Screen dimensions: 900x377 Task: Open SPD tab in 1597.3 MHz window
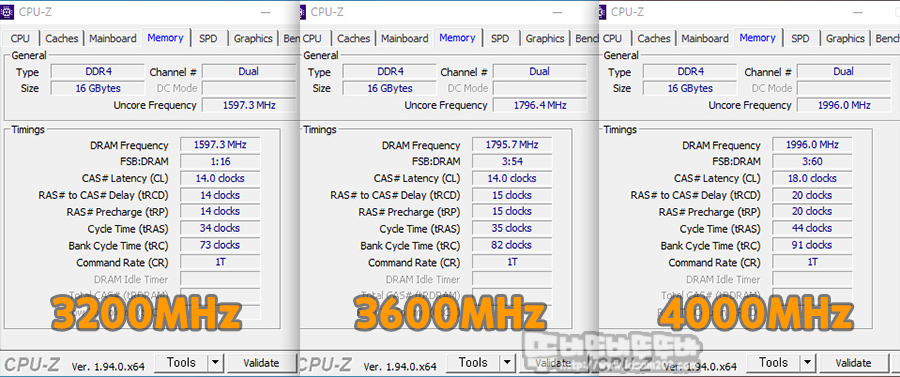click(x=208, y=38)
